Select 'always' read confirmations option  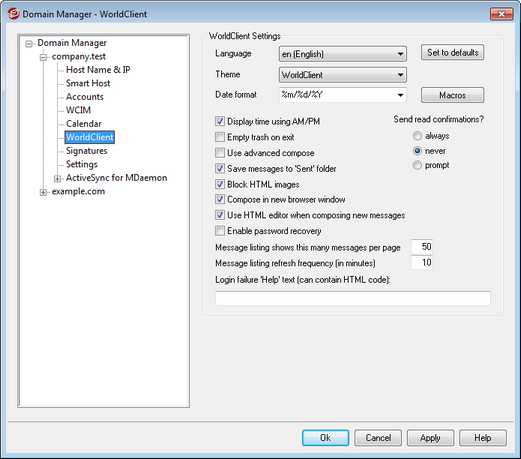click(x=417, y=136)
